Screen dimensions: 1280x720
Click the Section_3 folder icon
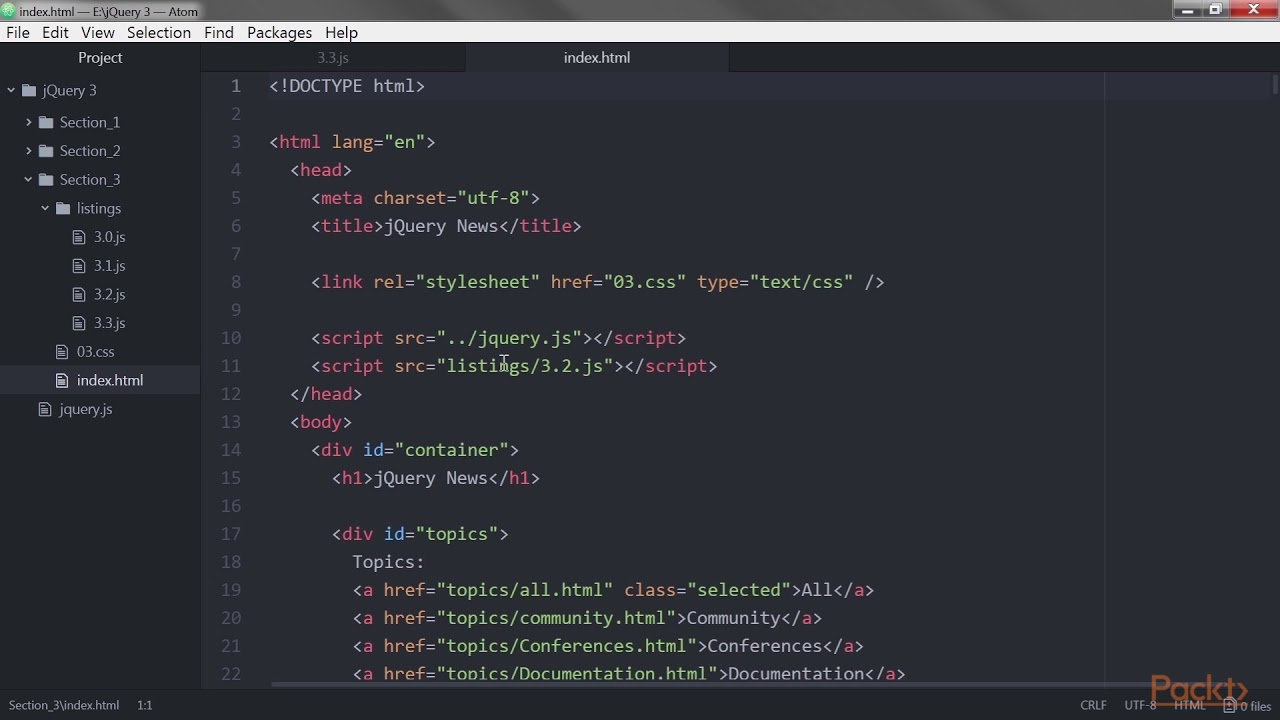click(x=46, y=180)
